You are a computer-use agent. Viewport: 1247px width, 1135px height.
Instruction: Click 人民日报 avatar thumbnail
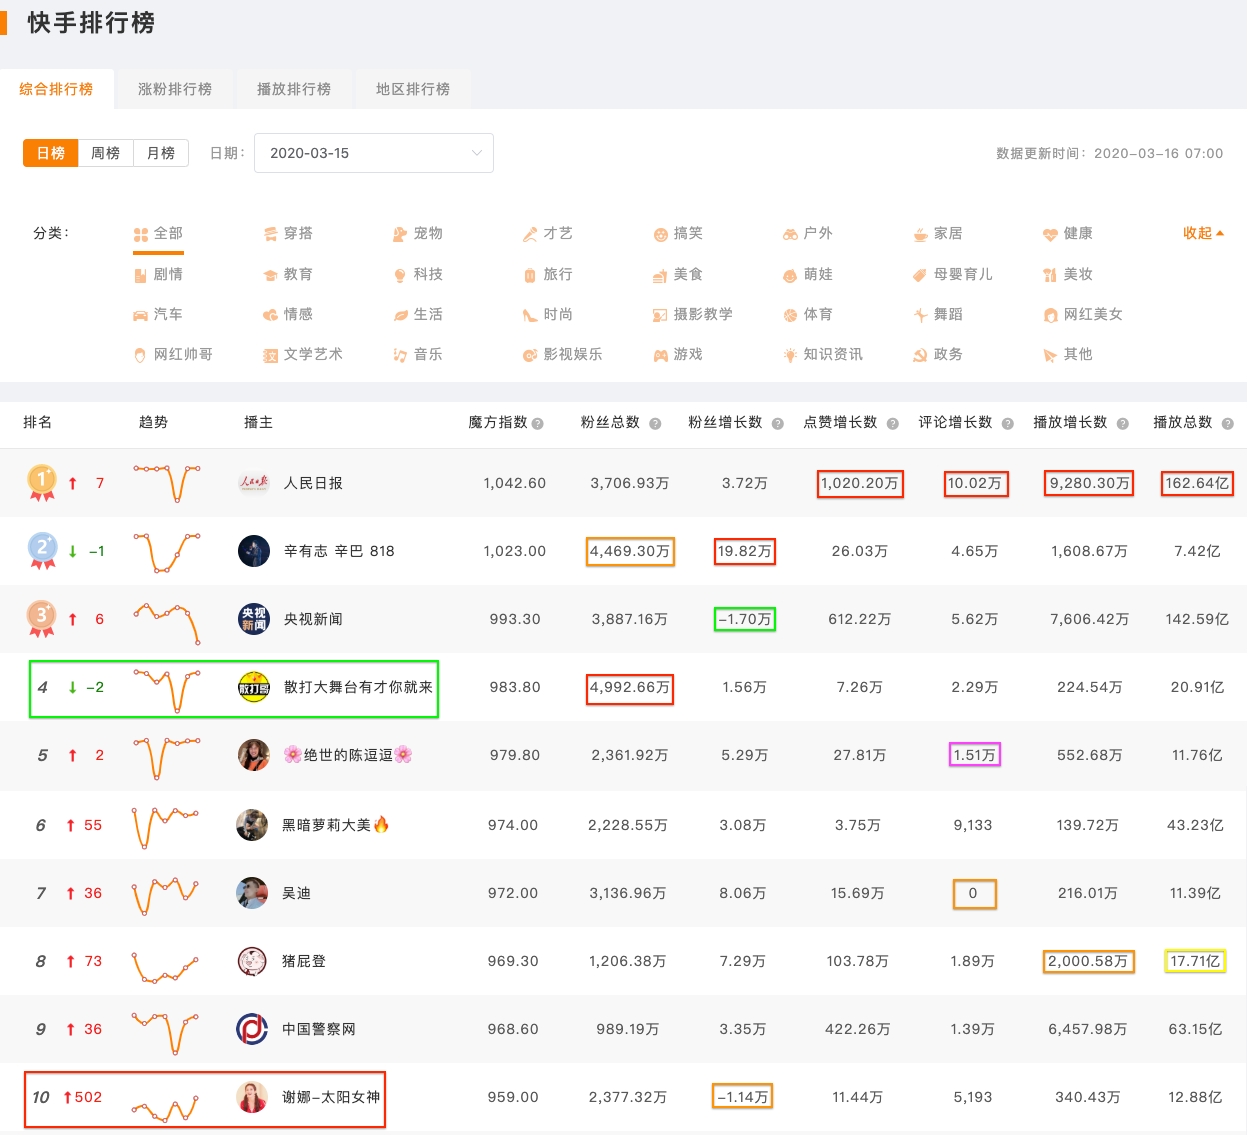(254, 483)
